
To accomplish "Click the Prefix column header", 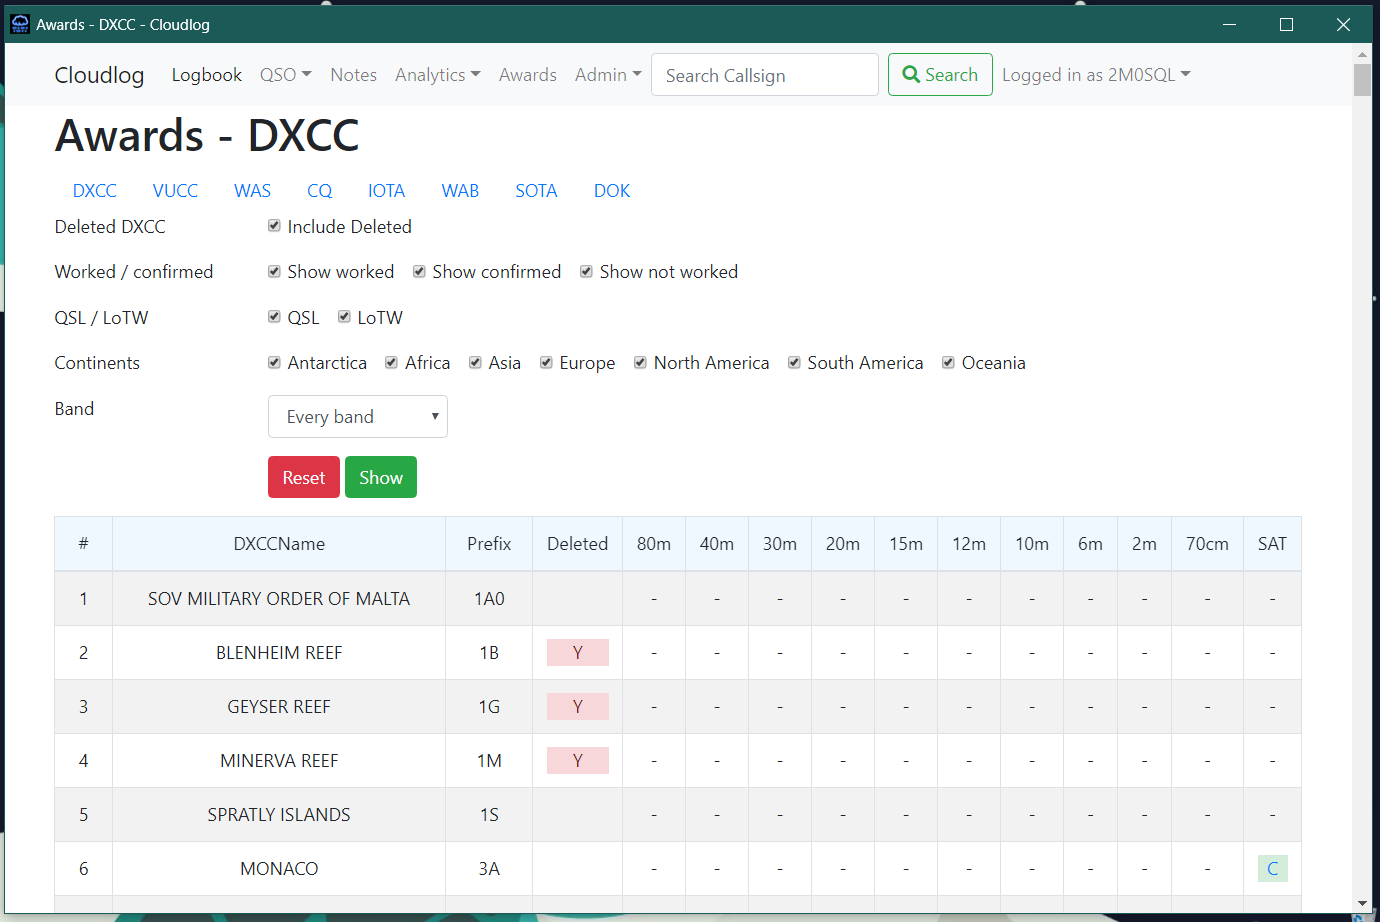I will coord(489,544).
